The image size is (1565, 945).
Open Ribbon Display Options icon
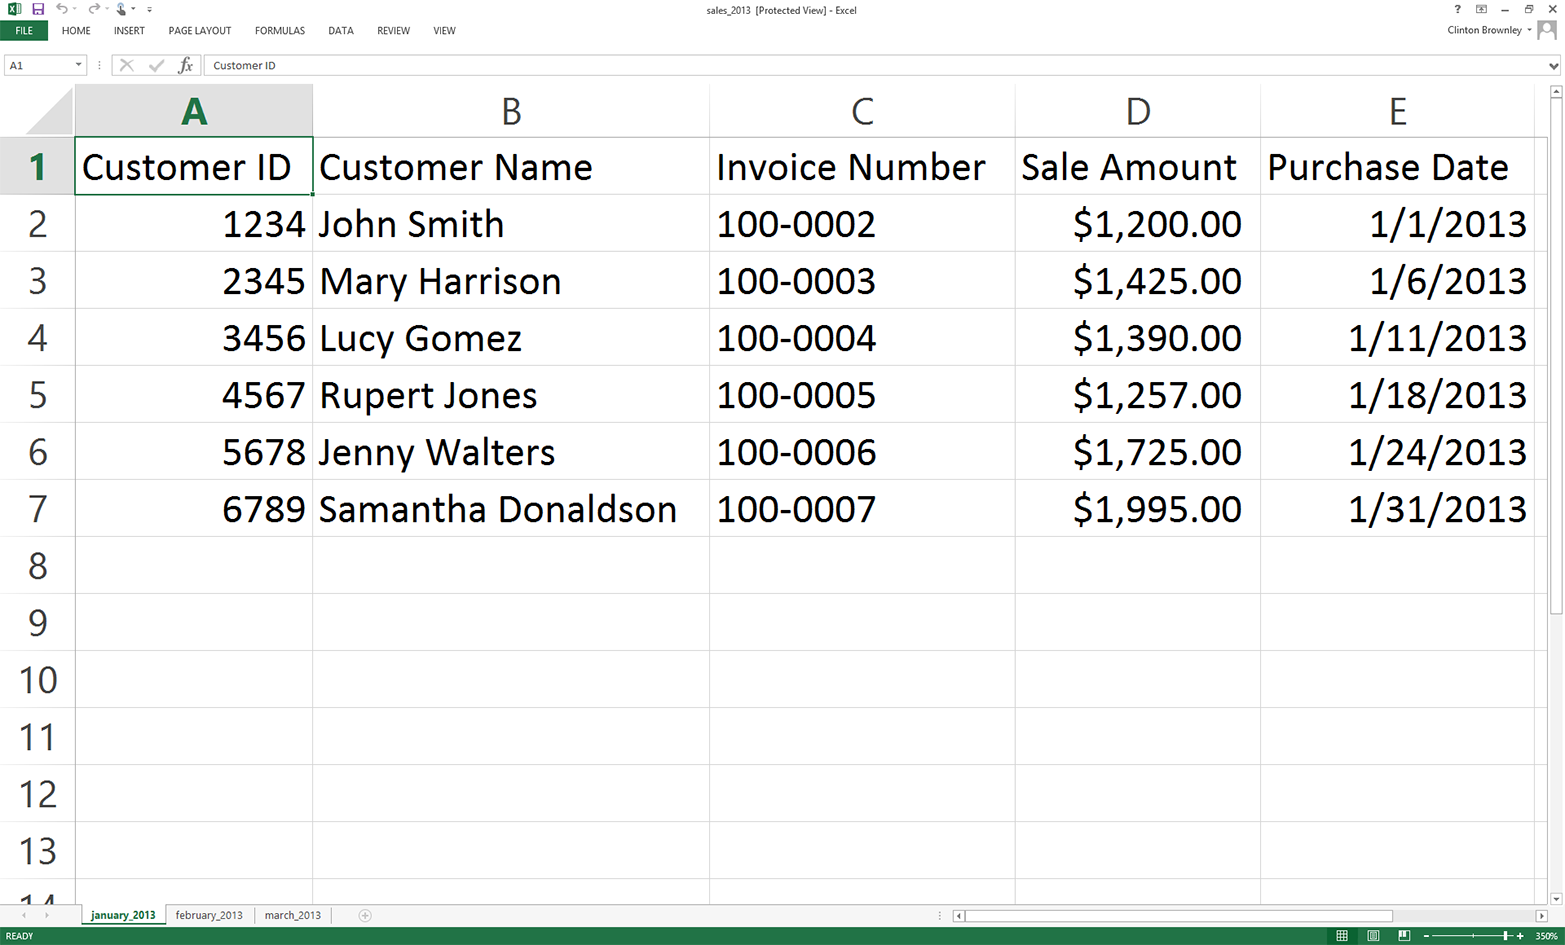click(1481, 9)
